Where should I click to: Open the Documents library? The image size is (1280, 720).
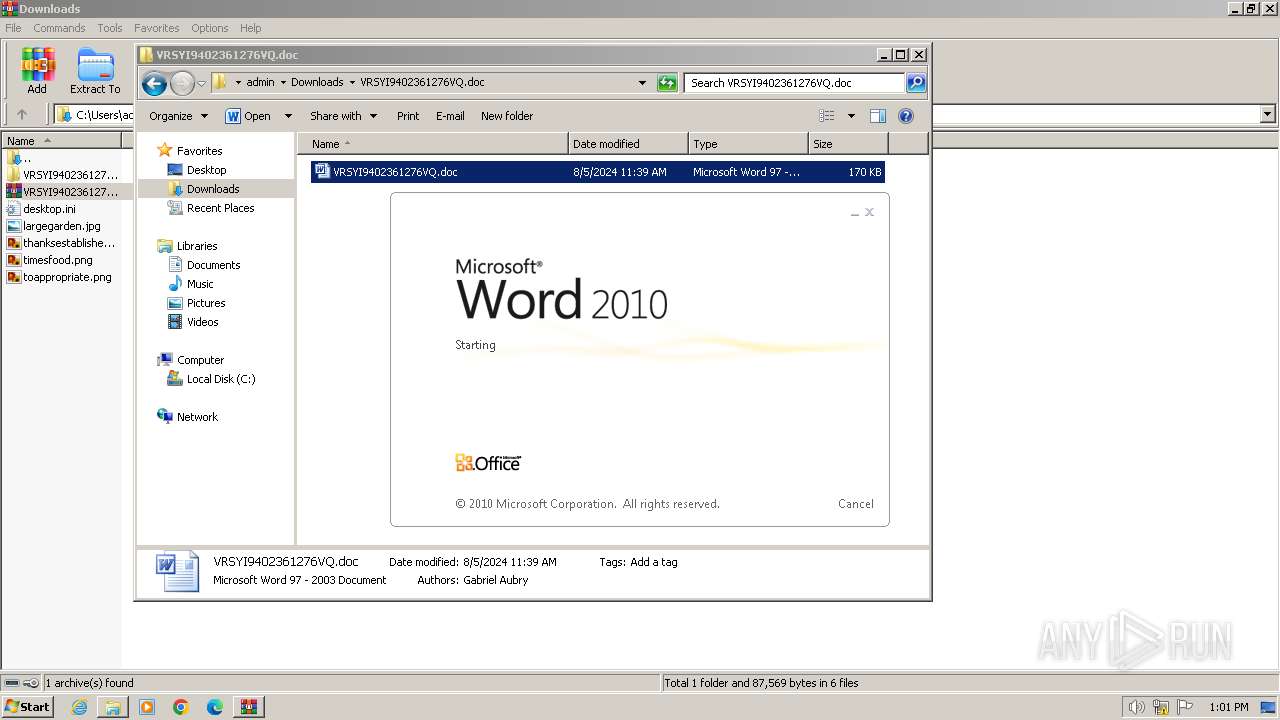point(213,265)
